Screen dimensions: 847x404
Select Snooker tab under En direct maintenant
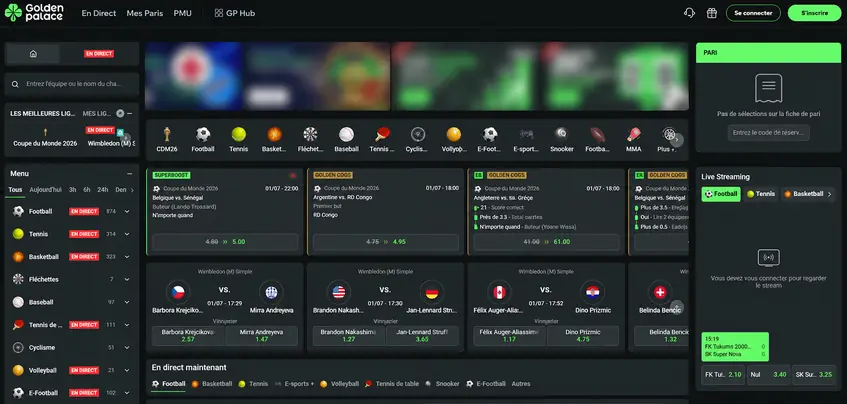click(442, 384)
